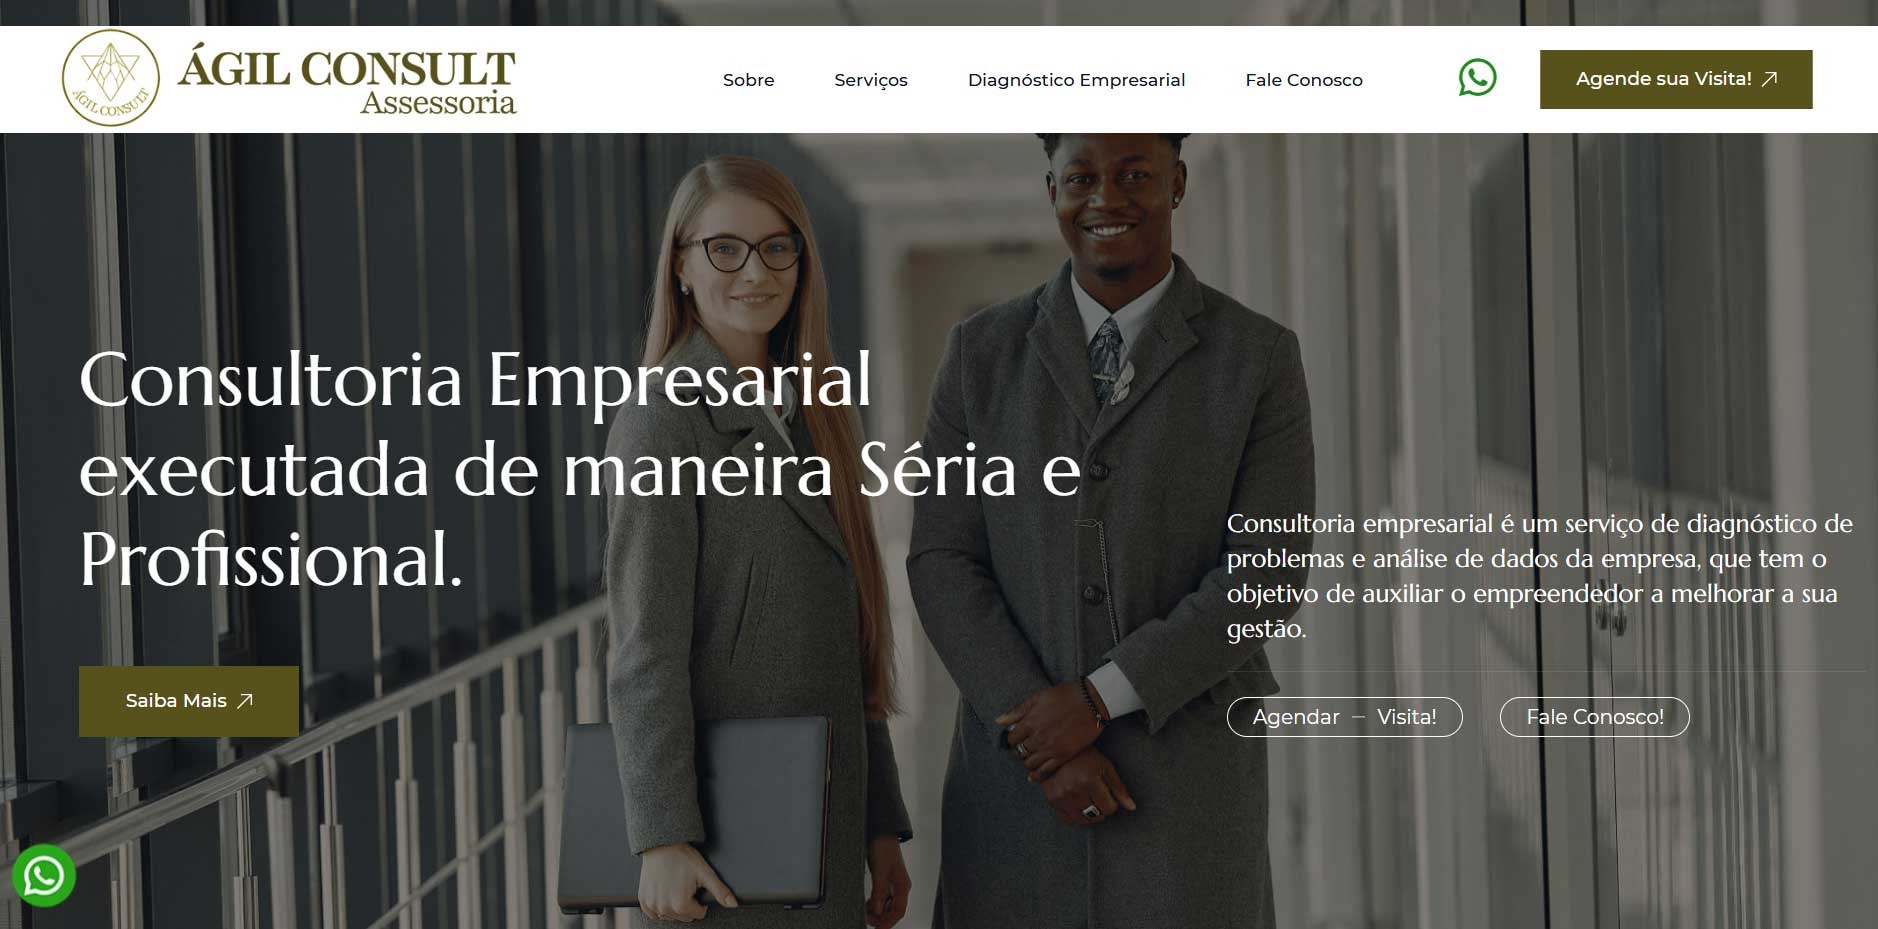Click the ÁGIL CONSULT Assessoria wordmark
Screen dimensions: 1878x929
[347, 82]
